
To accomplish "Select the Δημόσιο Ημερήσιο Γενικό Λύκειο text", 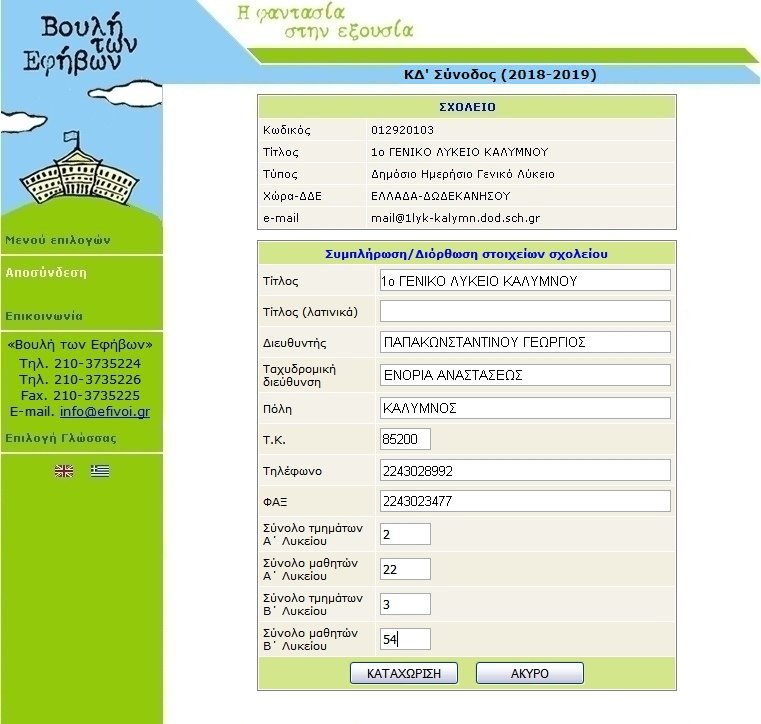I will point(463,174).
